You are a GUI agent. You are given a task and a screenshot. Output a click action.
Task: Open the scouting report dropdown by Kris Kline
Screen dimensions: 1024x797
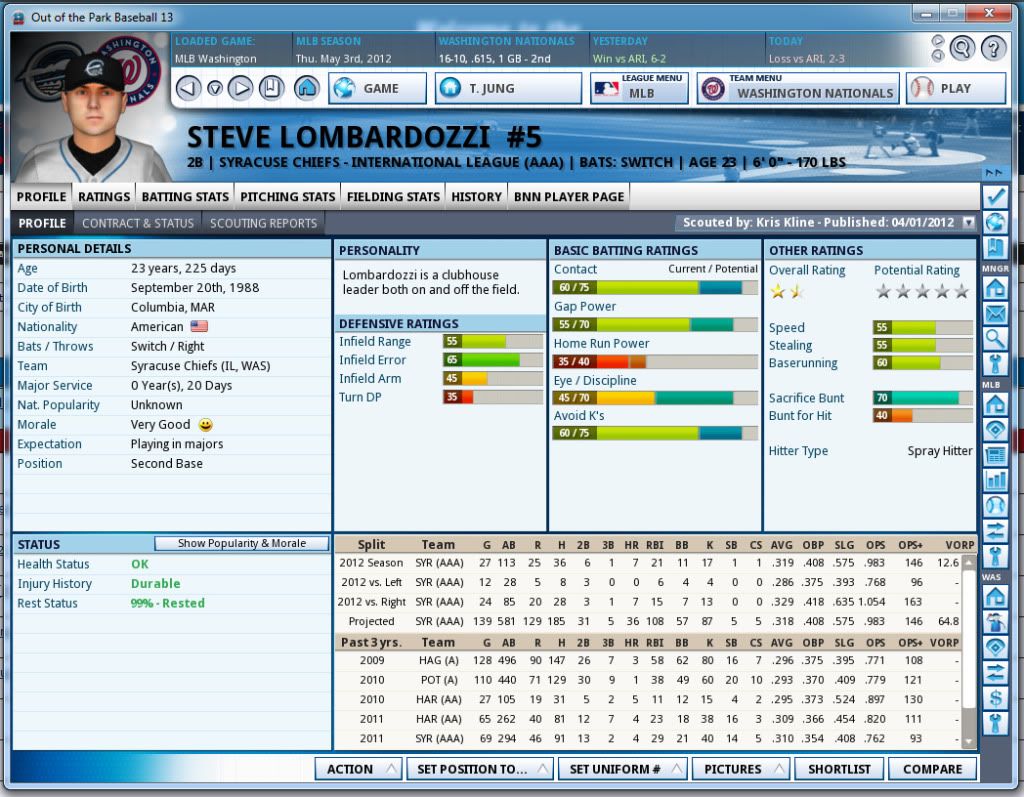pyautogui.click(x=968, y=223)
